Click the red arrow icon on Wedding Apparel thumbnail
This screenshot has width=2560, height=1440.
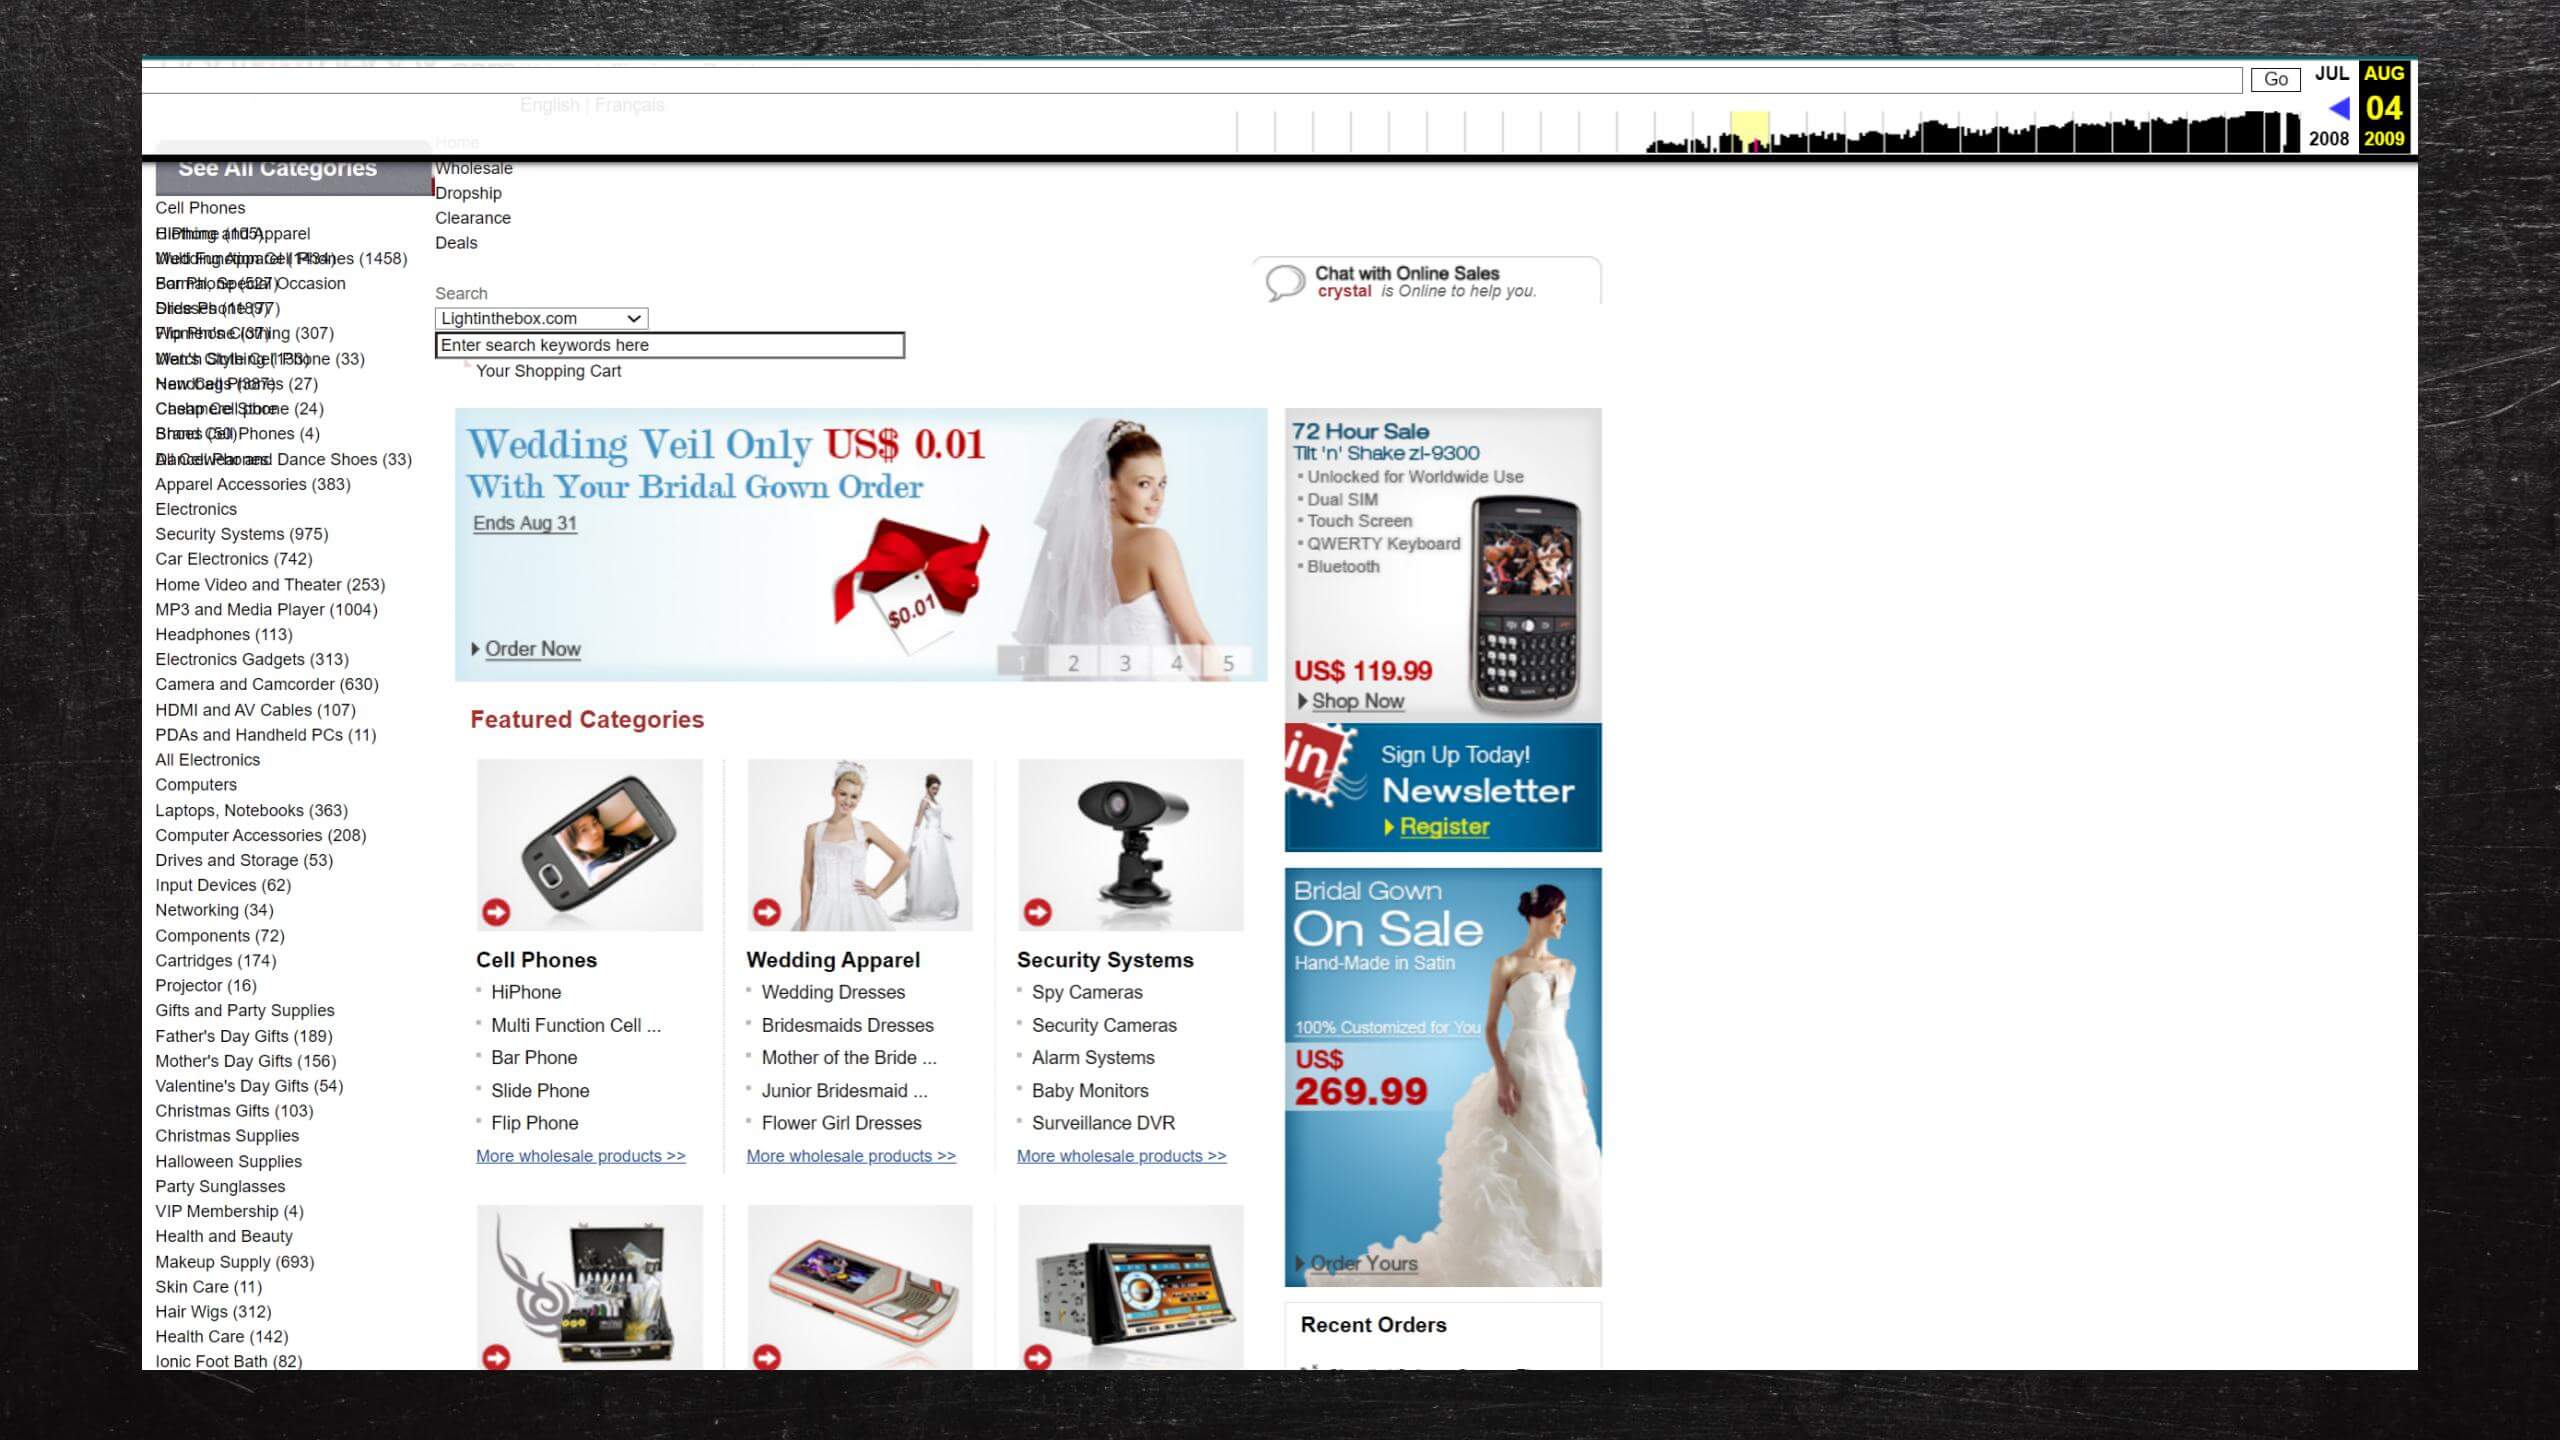click(767, 912)
